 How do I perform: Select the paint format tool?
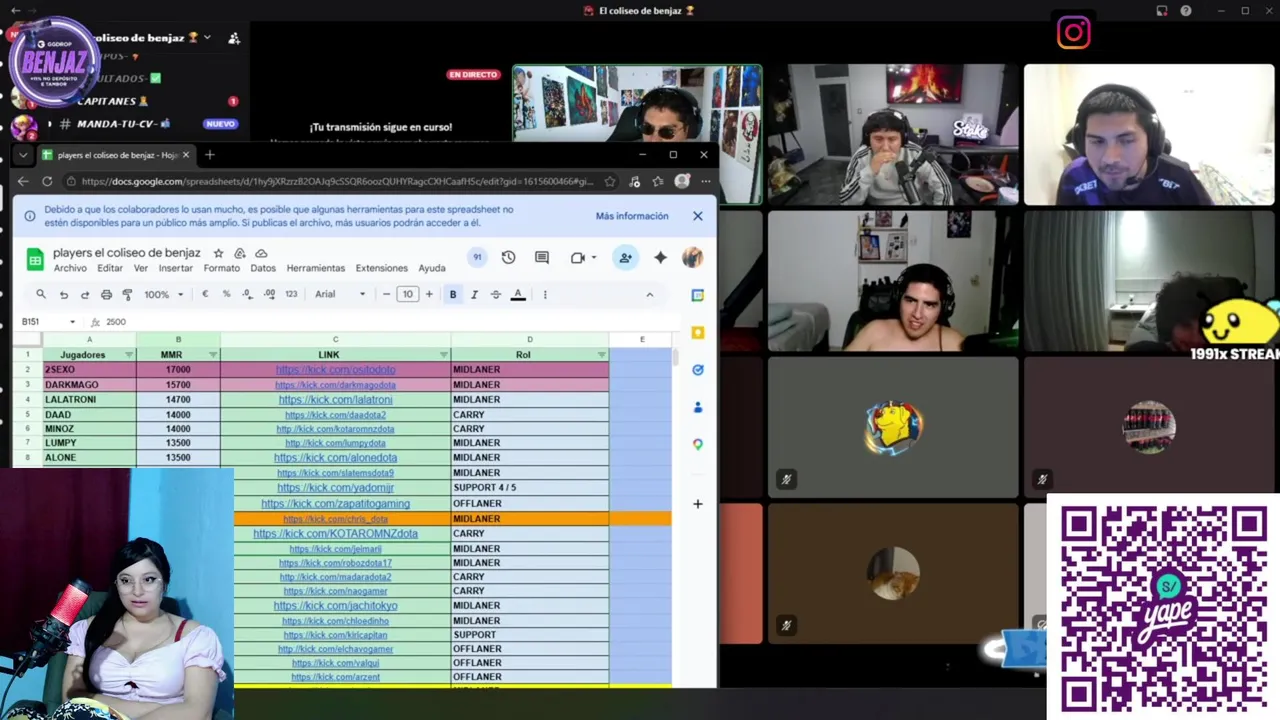(127, 294)
